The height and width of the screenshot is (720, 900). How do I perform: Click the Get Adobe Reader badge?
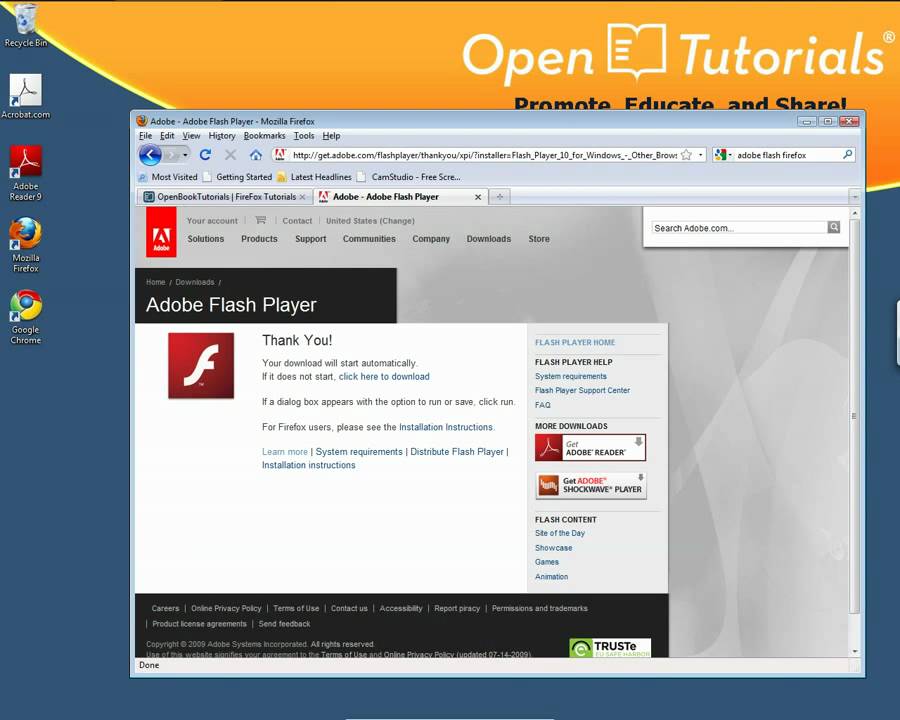tap(590, 448)
